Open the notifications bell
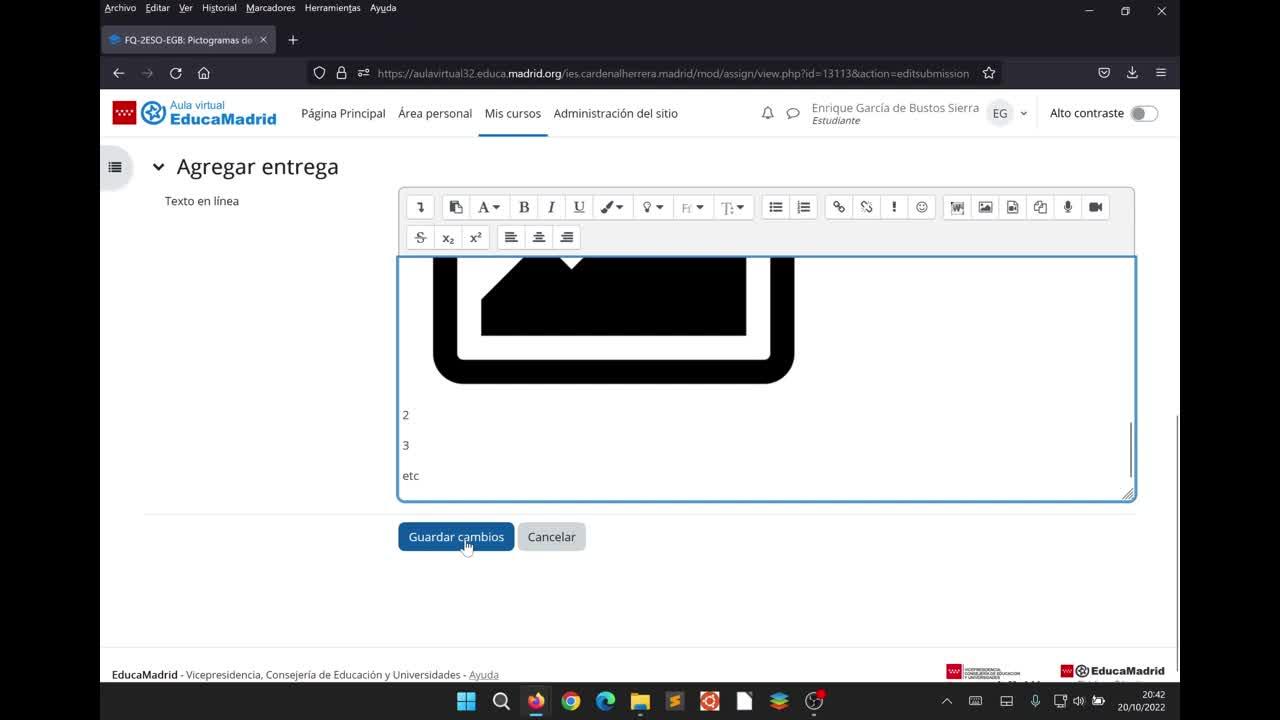 pyautogui.click(x=767, y=114)
